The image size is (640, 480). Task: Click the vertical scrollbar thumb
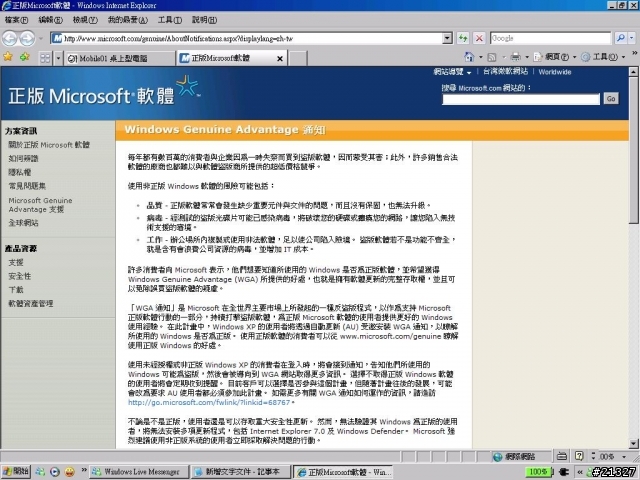click(633, 150)
